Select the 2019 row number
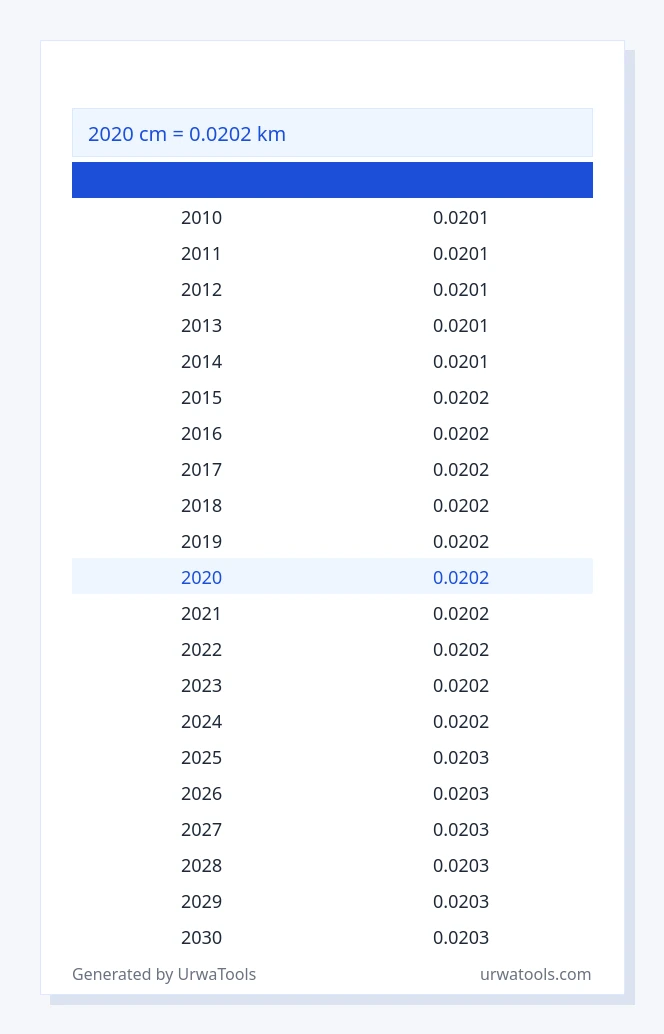This screenshot has height=1034, width=664. (x=202, y=541)
